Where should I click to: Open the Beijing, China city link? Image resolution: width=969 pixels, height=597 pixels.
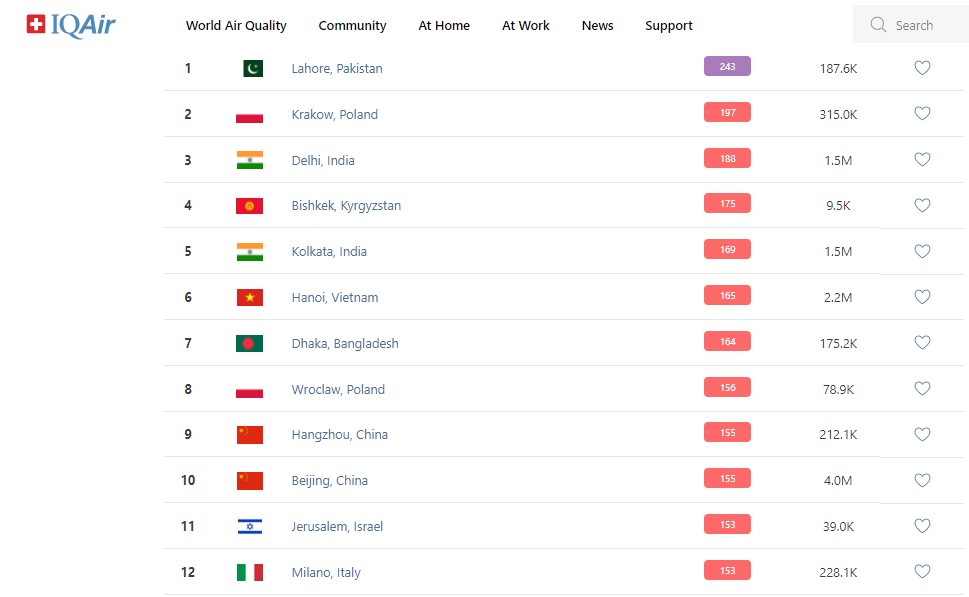click(329, 481)
